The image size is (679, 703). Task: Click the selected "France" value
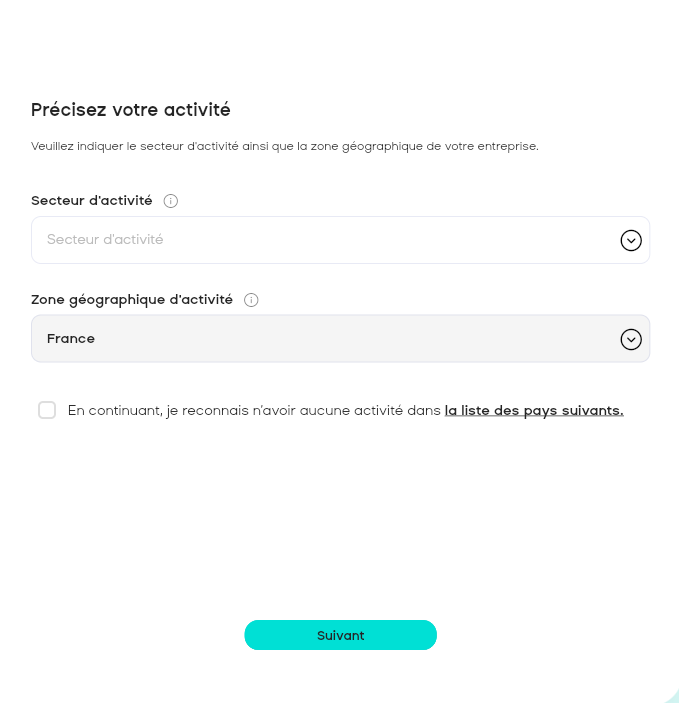(71, 339)
